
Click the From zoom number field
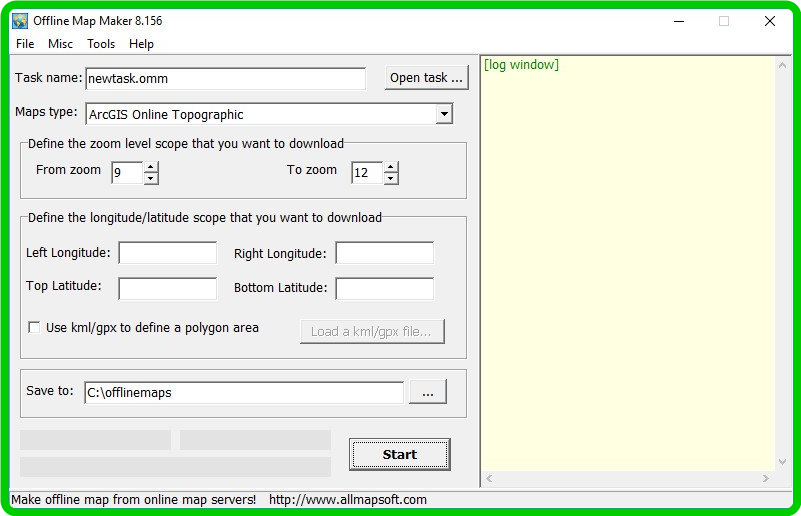pos(128,173)
